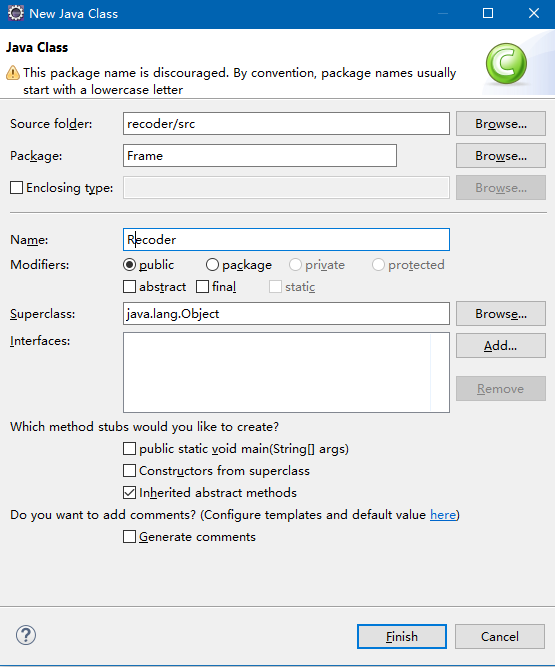The height and width of the screenshot is (667, 555).
Task: Click Add to include interfaces
Action: click(x=501, y=345)
